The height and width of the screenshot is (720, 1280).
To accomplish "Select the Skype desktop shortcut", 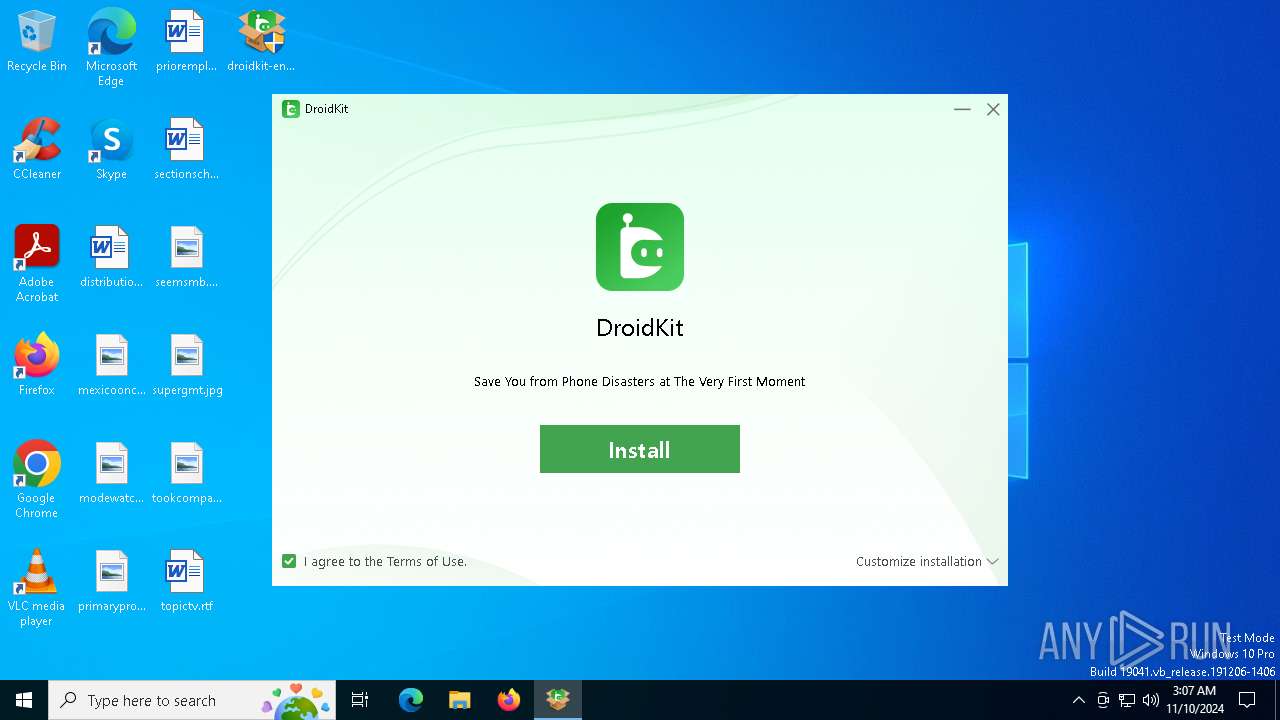I will tap(111, 150).
